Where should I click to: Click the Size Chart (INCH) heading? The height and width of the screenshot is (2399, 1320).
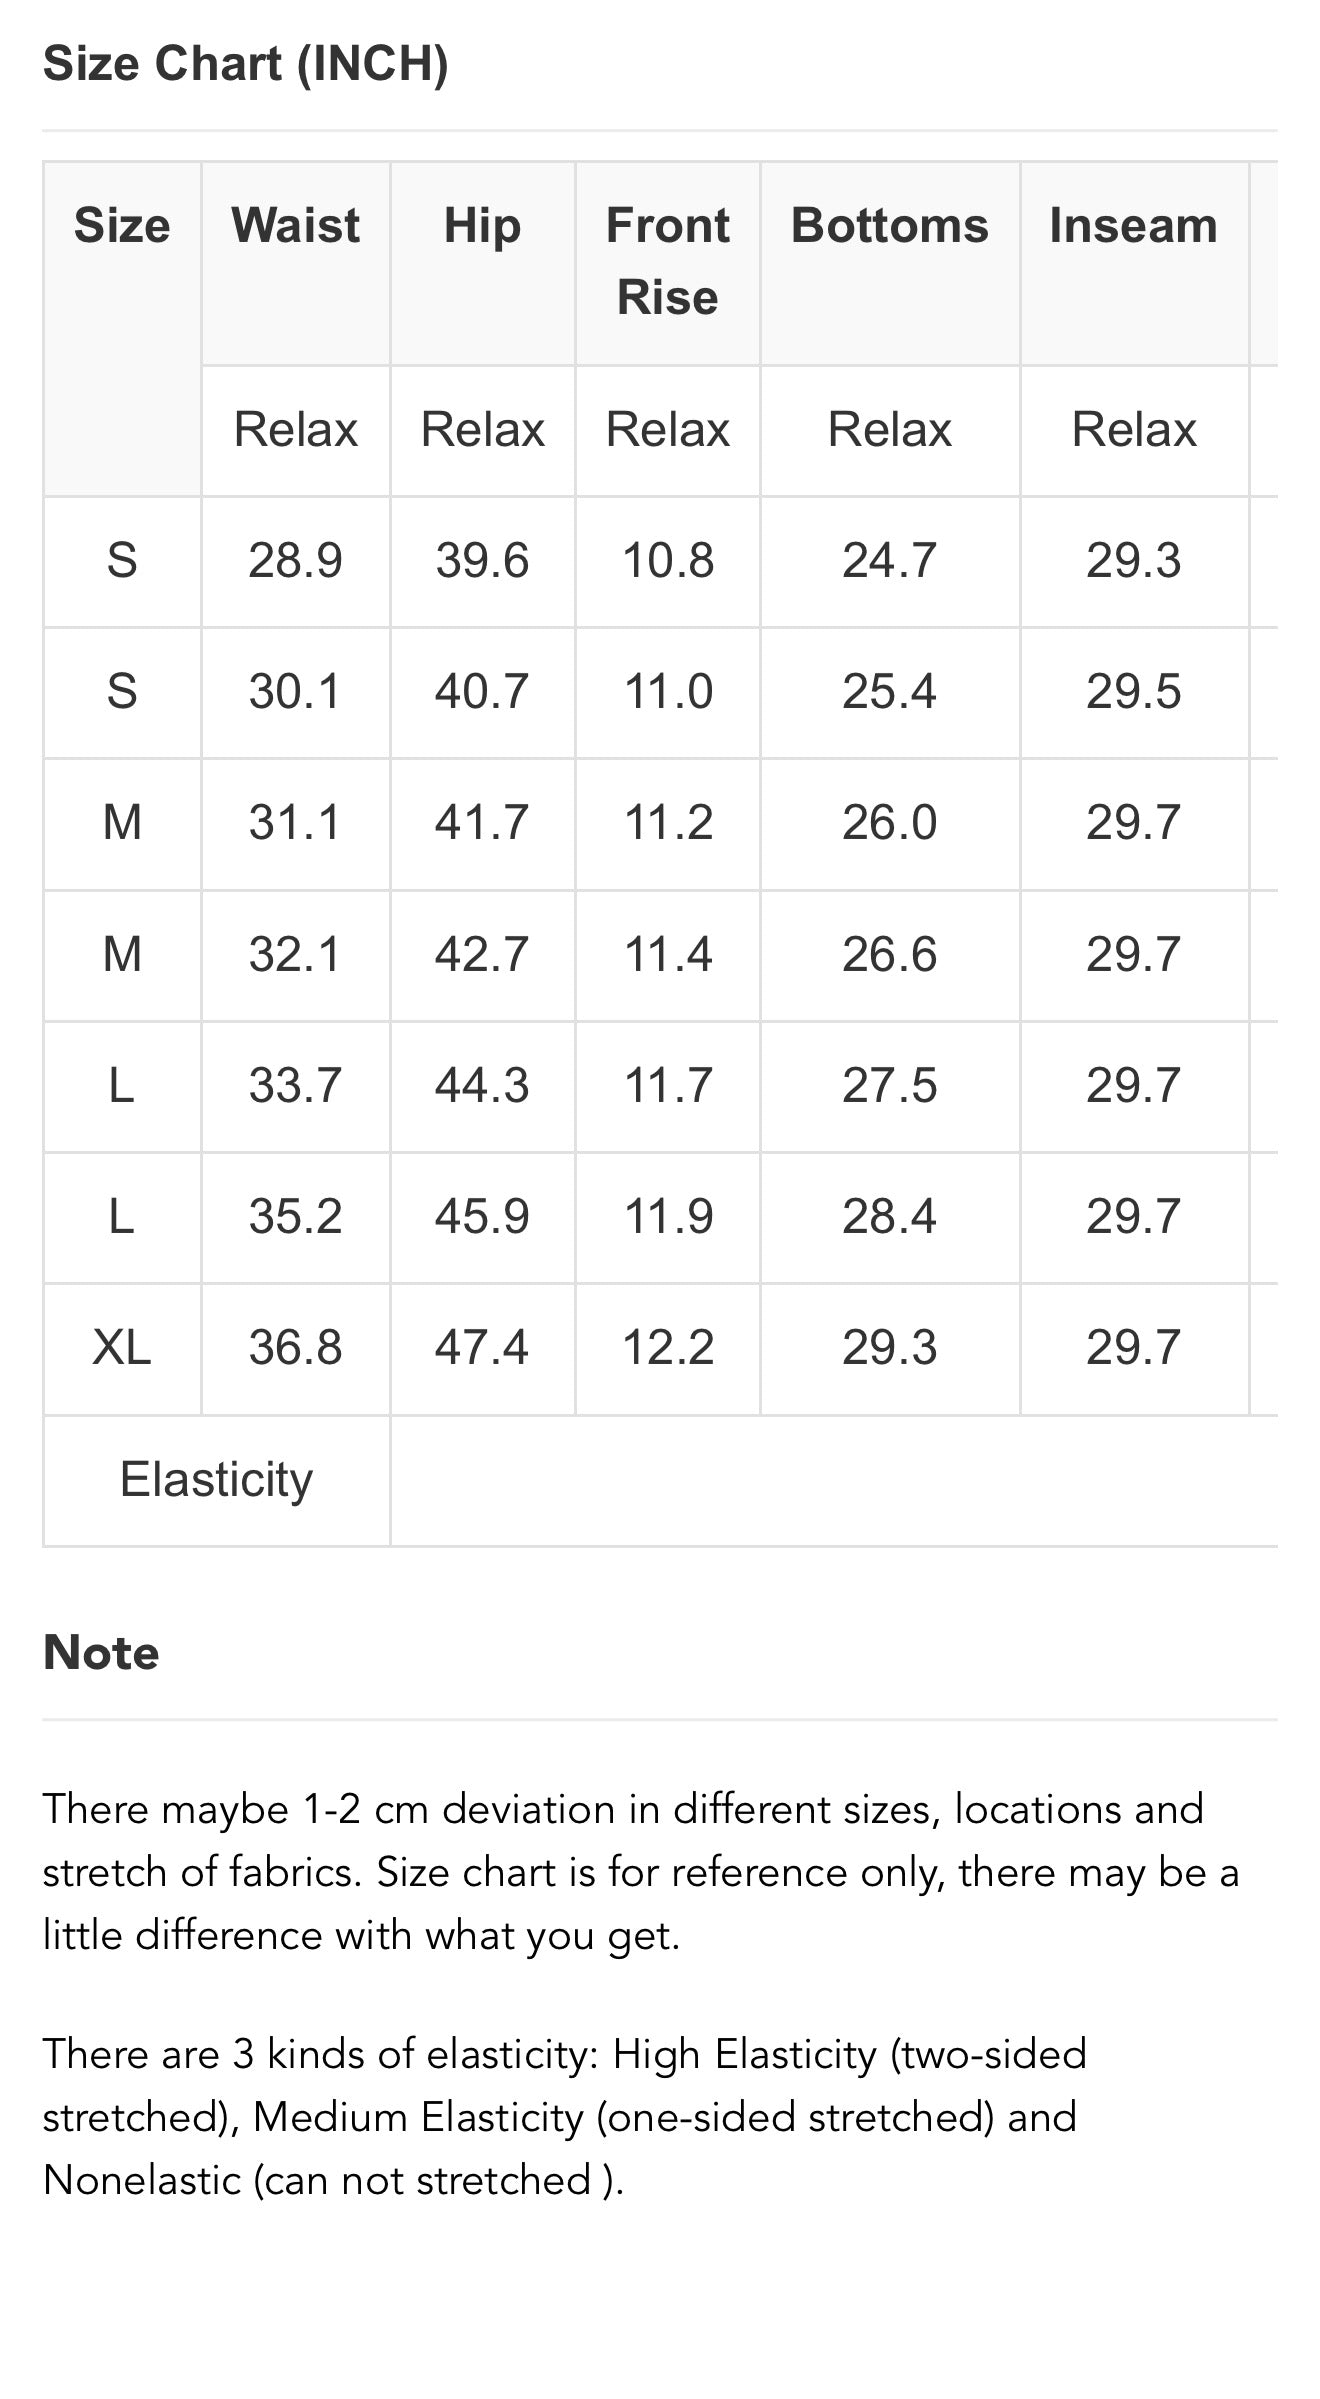(x=245, y=64)
